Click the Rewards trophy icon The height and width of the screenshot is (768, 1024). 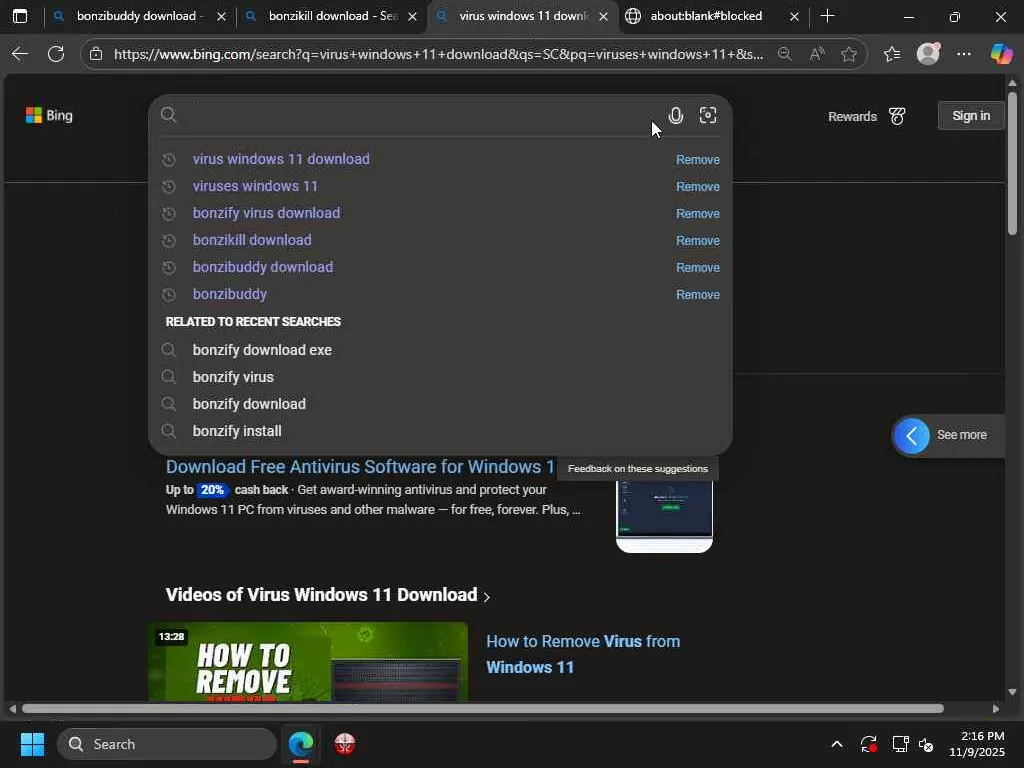coord(897,116)
